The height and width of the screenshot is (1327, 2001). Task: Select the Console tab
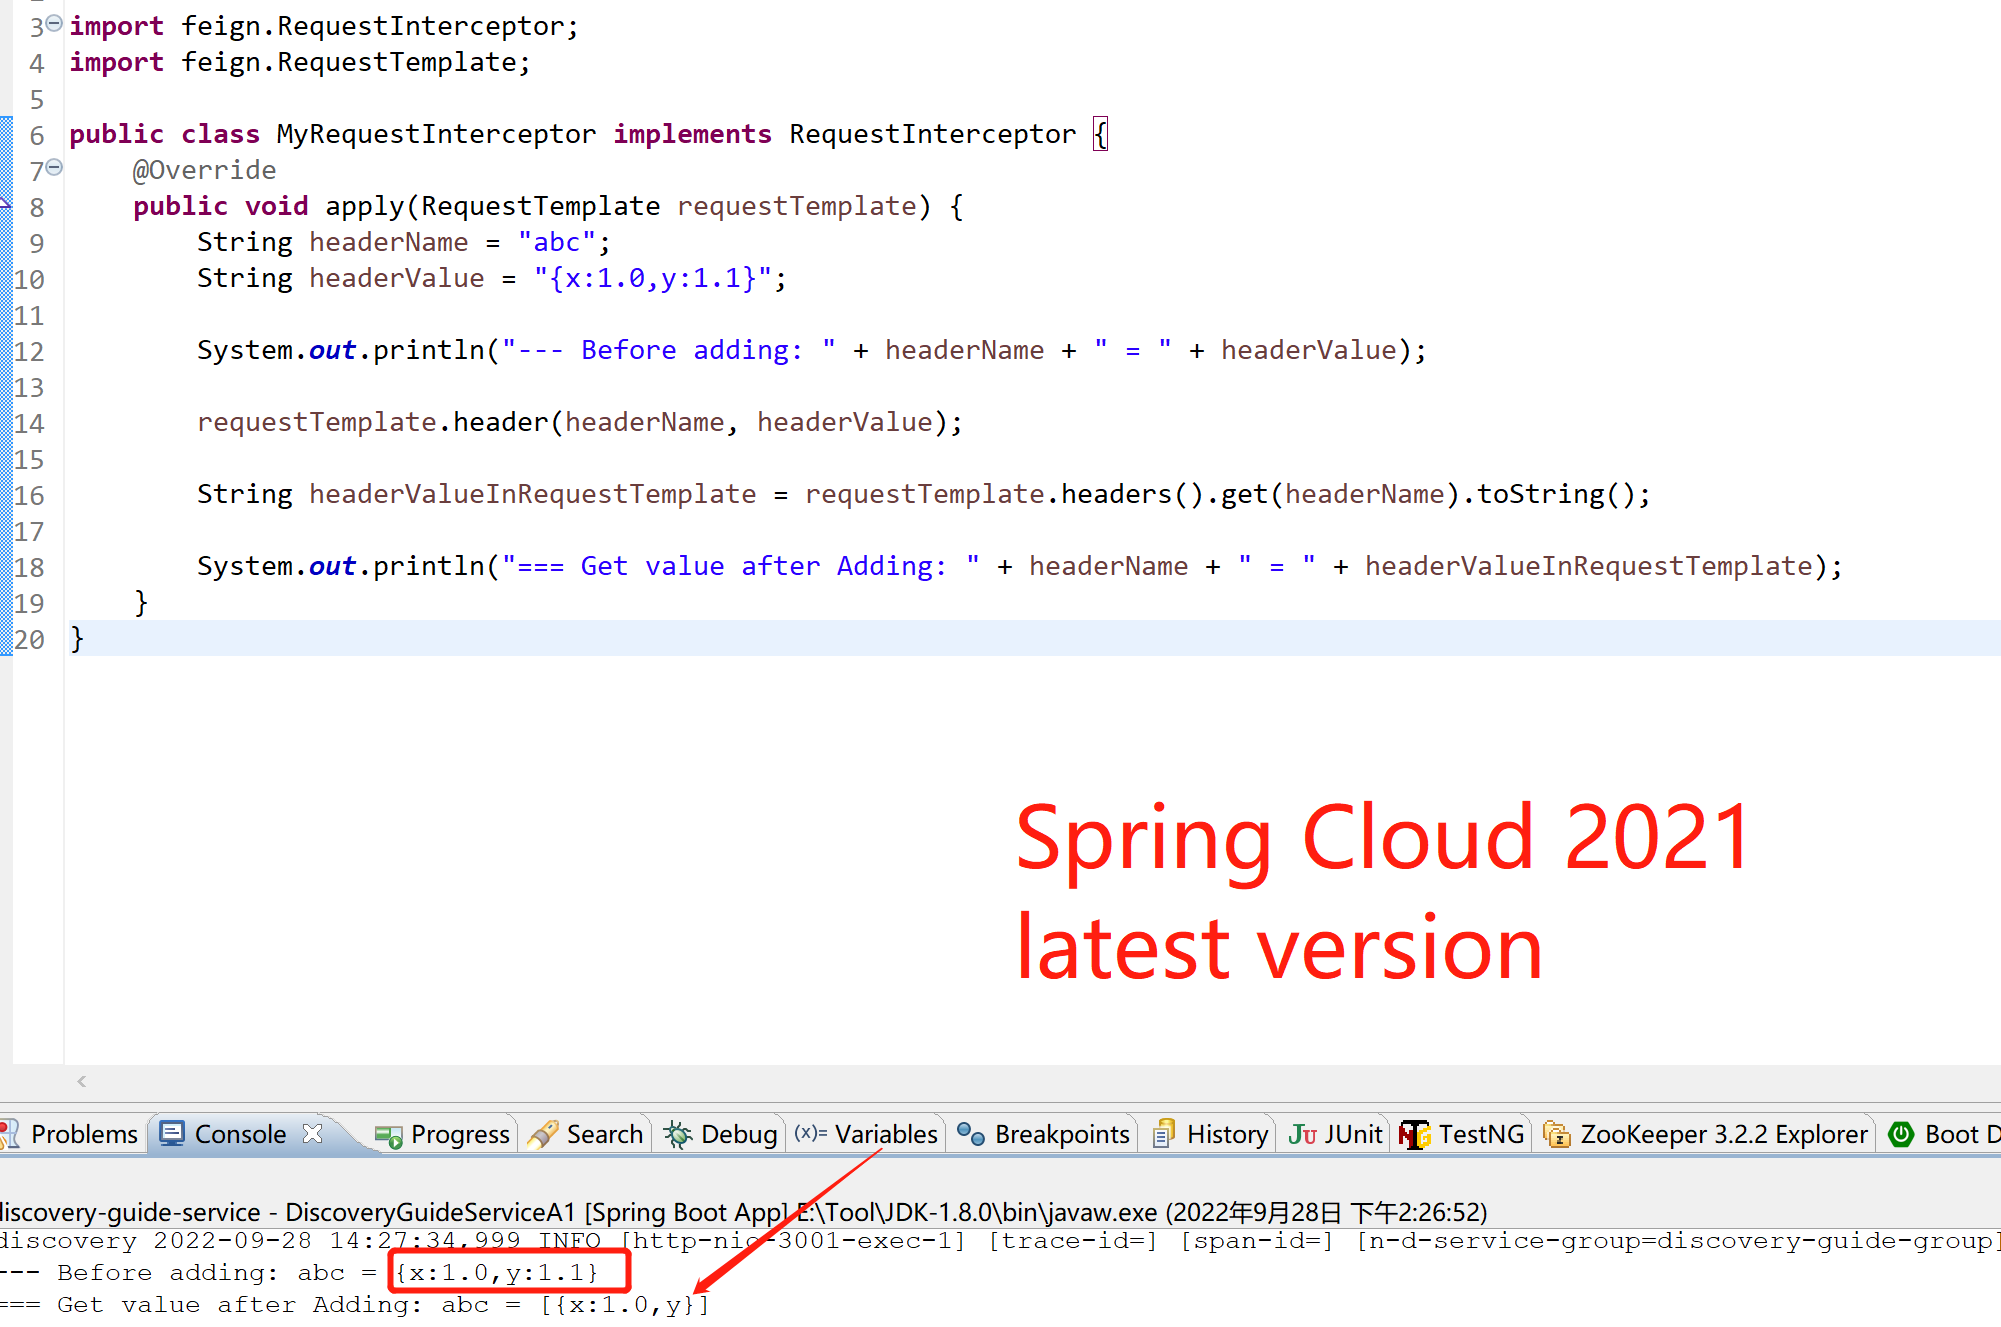point(239,1134)
